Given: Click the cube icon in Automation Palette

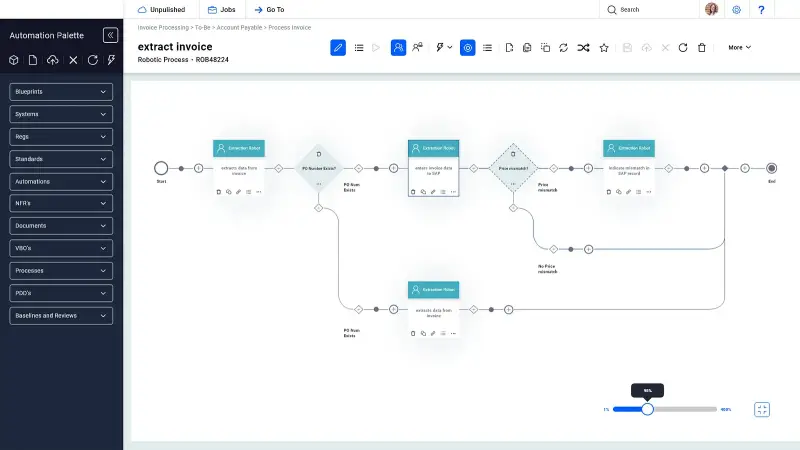Looking at the screenshot, I should click(x=14, y=60).
